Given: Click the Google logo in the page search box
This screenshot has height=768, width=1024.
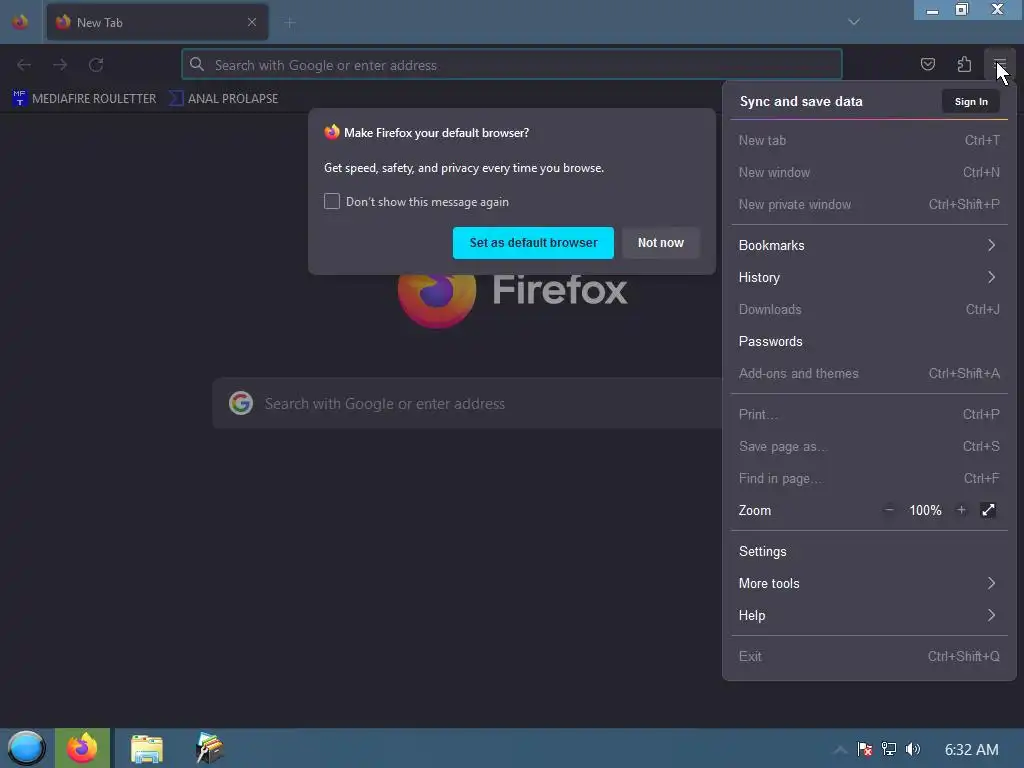Looking at the screenshot, I should [x=241, y=404].
